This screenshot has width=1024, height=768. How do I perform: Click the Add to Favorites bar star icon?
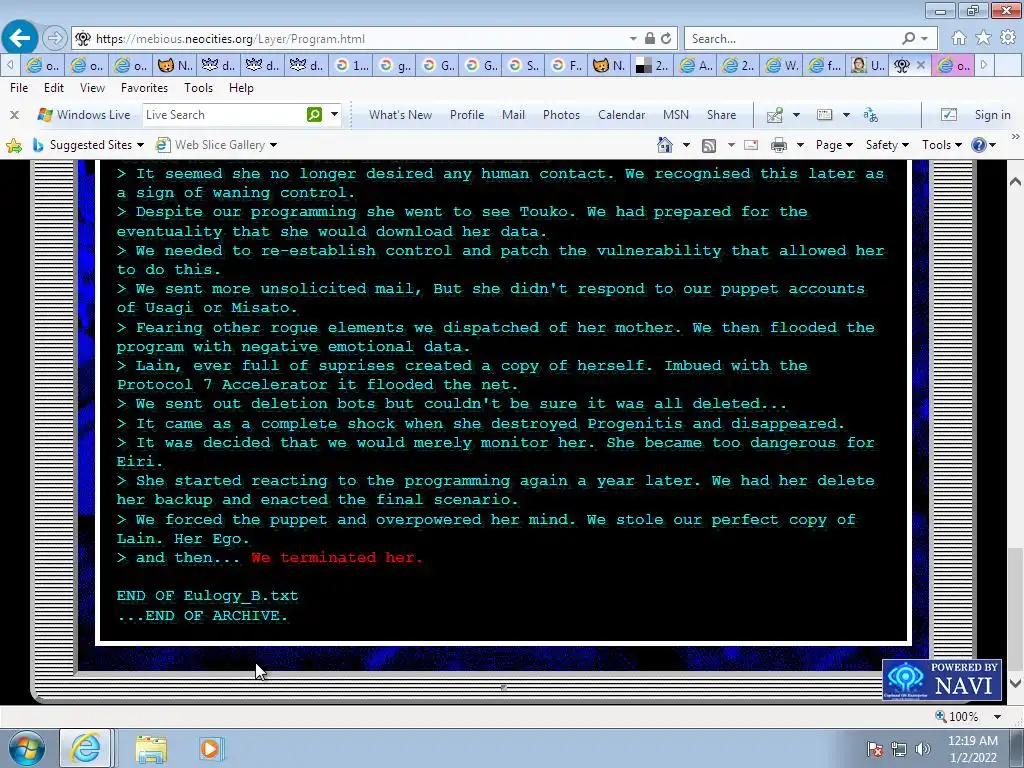(x=14, y=145)
